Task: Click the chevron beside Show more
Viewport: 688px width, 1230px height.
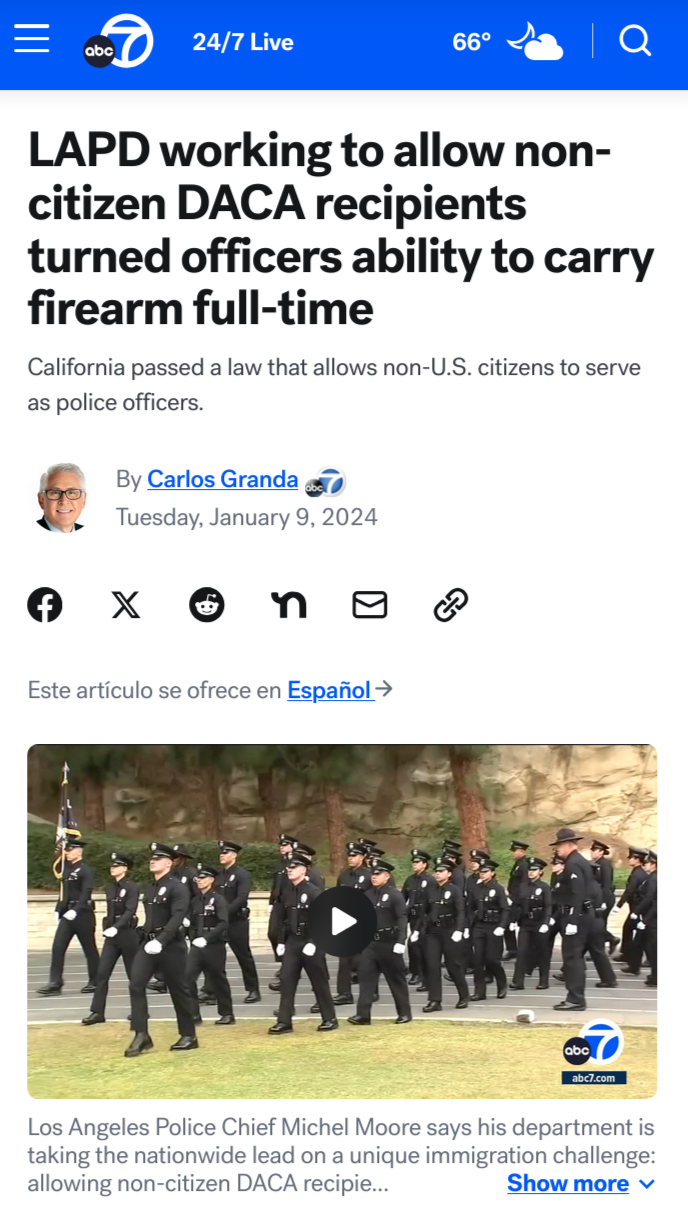Action: click(x=647, y=1184)
